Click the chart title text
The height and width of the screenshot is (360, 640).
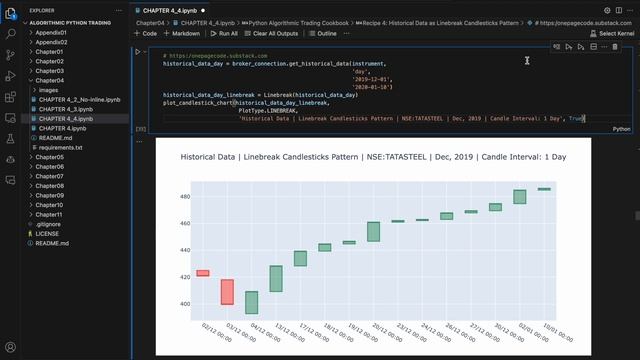(373, 157)
